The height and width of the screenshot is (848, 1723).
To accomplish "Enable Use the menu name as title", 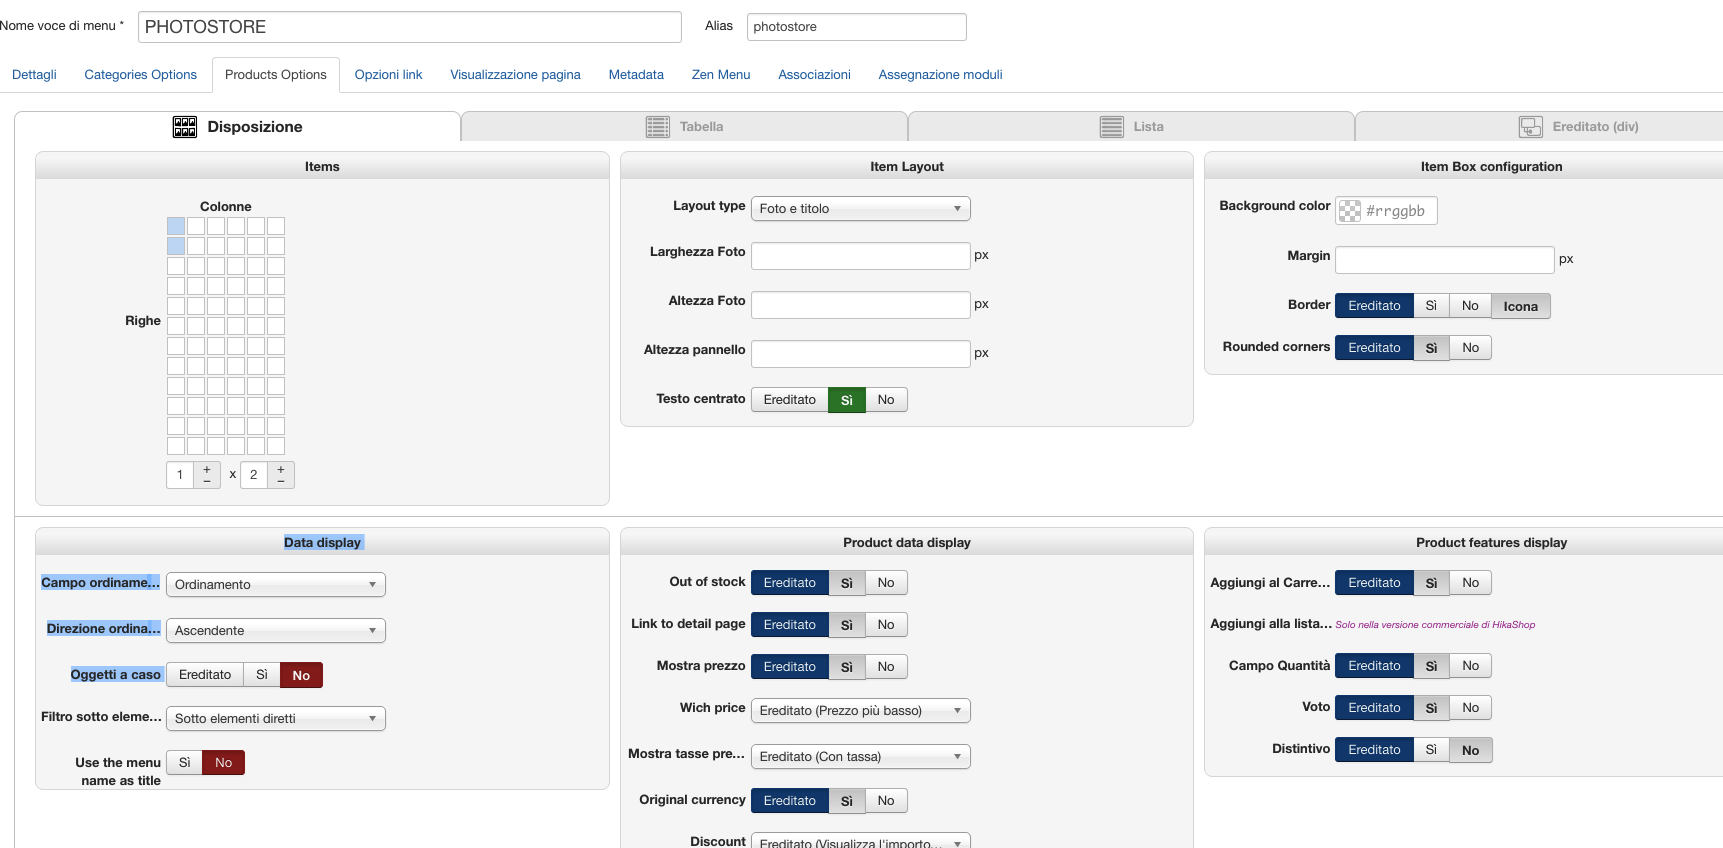I will [184, 763].
